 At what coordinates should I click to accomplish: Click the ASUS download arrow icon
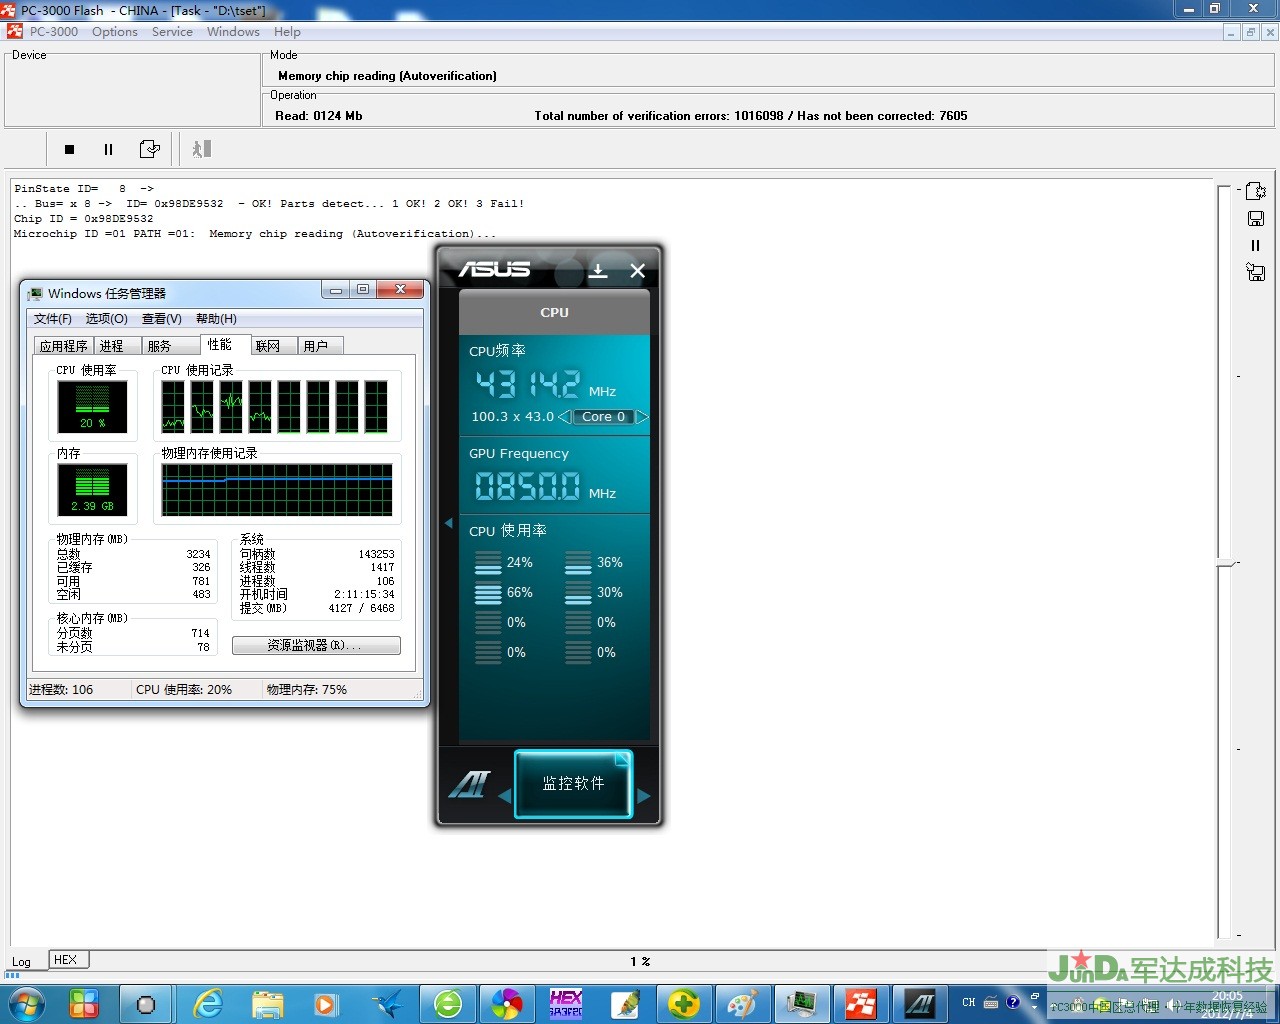598,270
